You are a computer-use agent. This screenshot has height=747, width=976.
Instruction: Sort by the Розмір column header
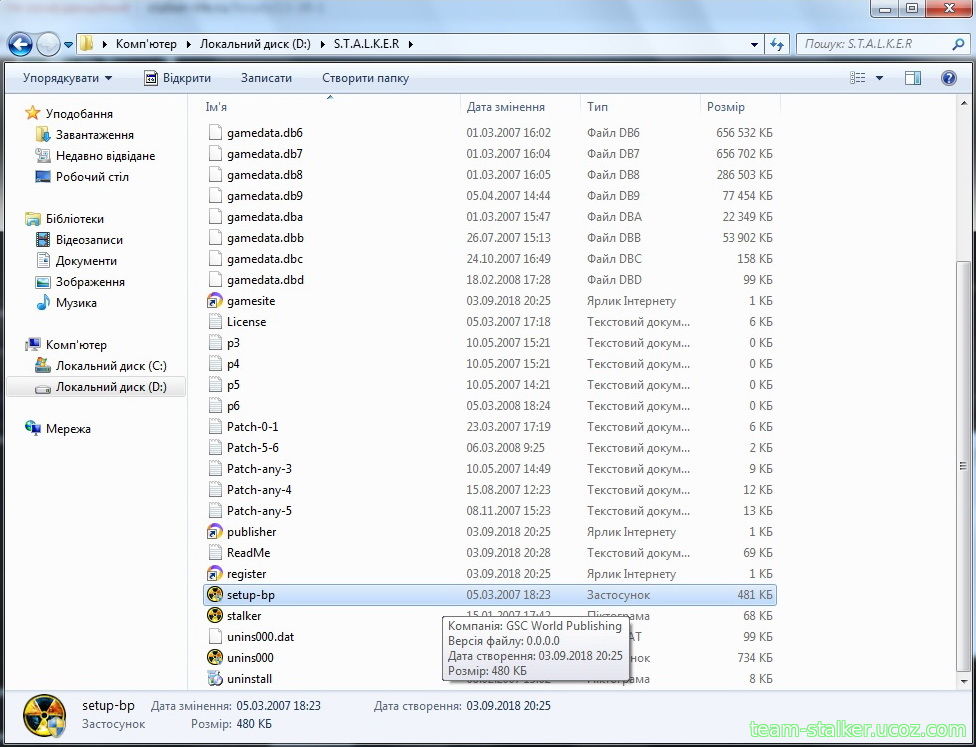726,107
